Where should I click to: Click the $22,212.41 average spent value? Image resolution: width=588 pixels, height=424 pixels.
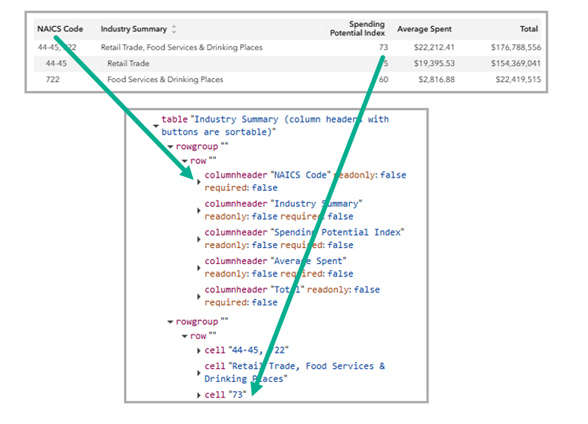[434, 47]
